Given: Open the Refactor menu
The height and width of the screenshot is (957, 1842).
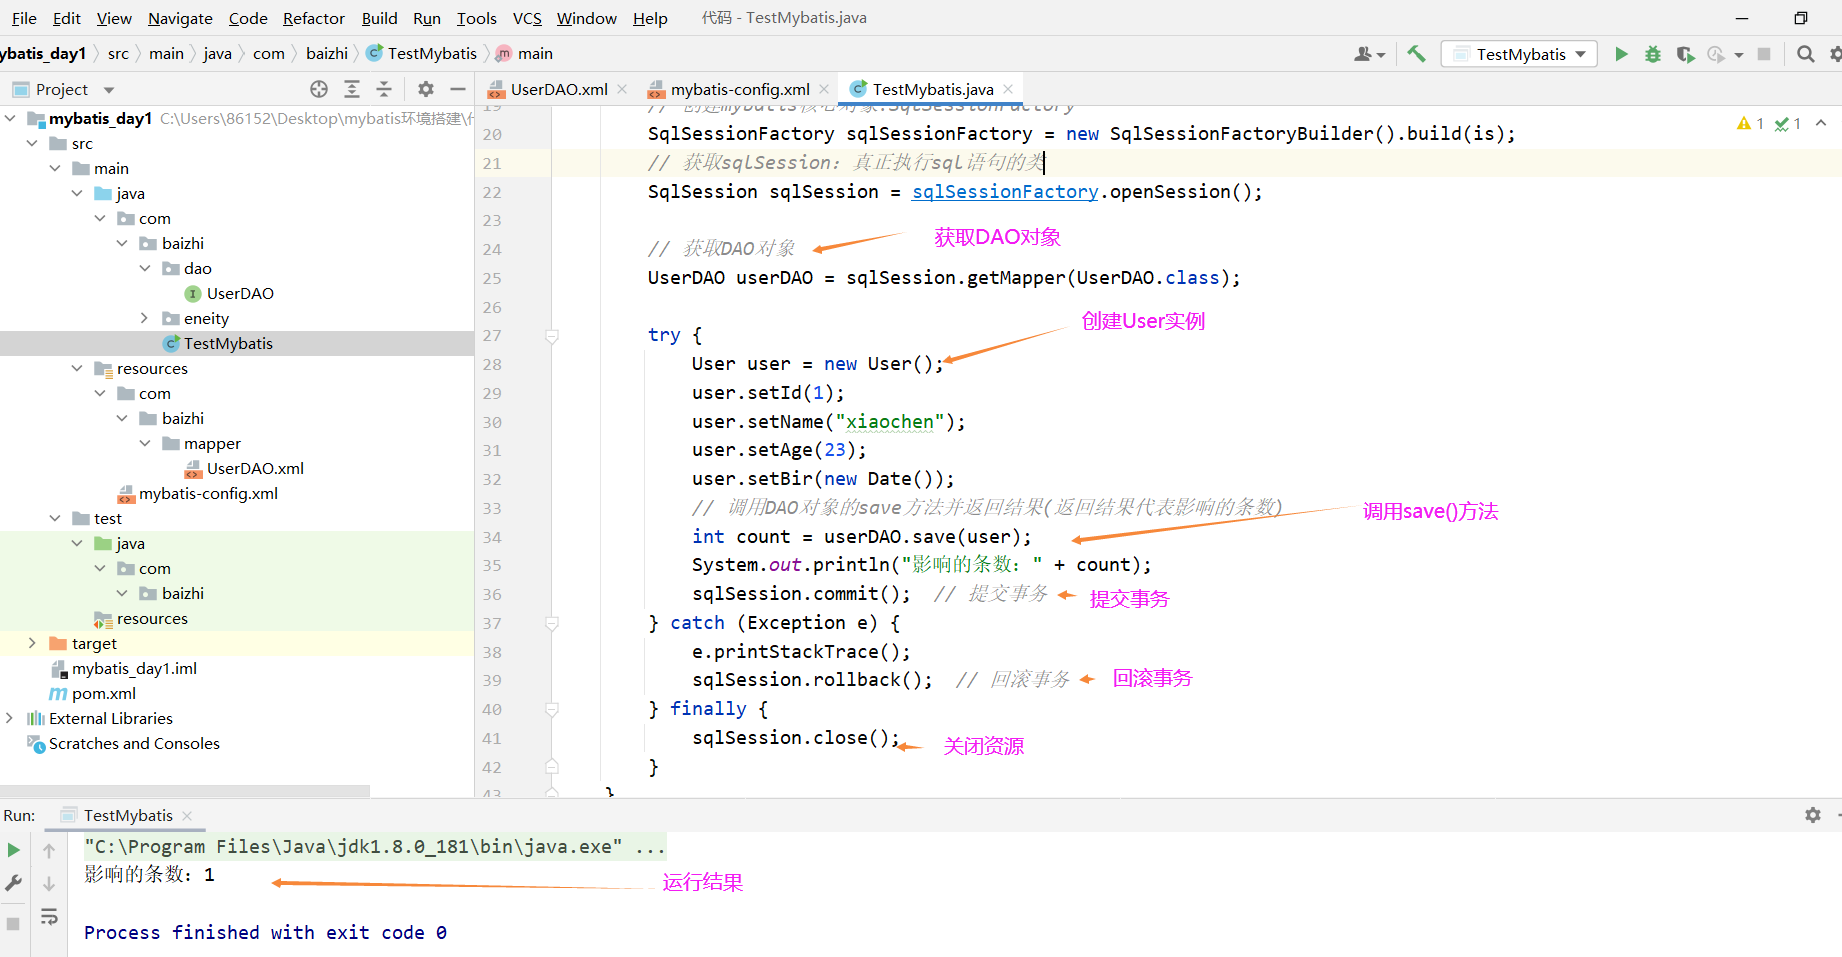Looking at the screenshot, I should click(x=314, y=18).
